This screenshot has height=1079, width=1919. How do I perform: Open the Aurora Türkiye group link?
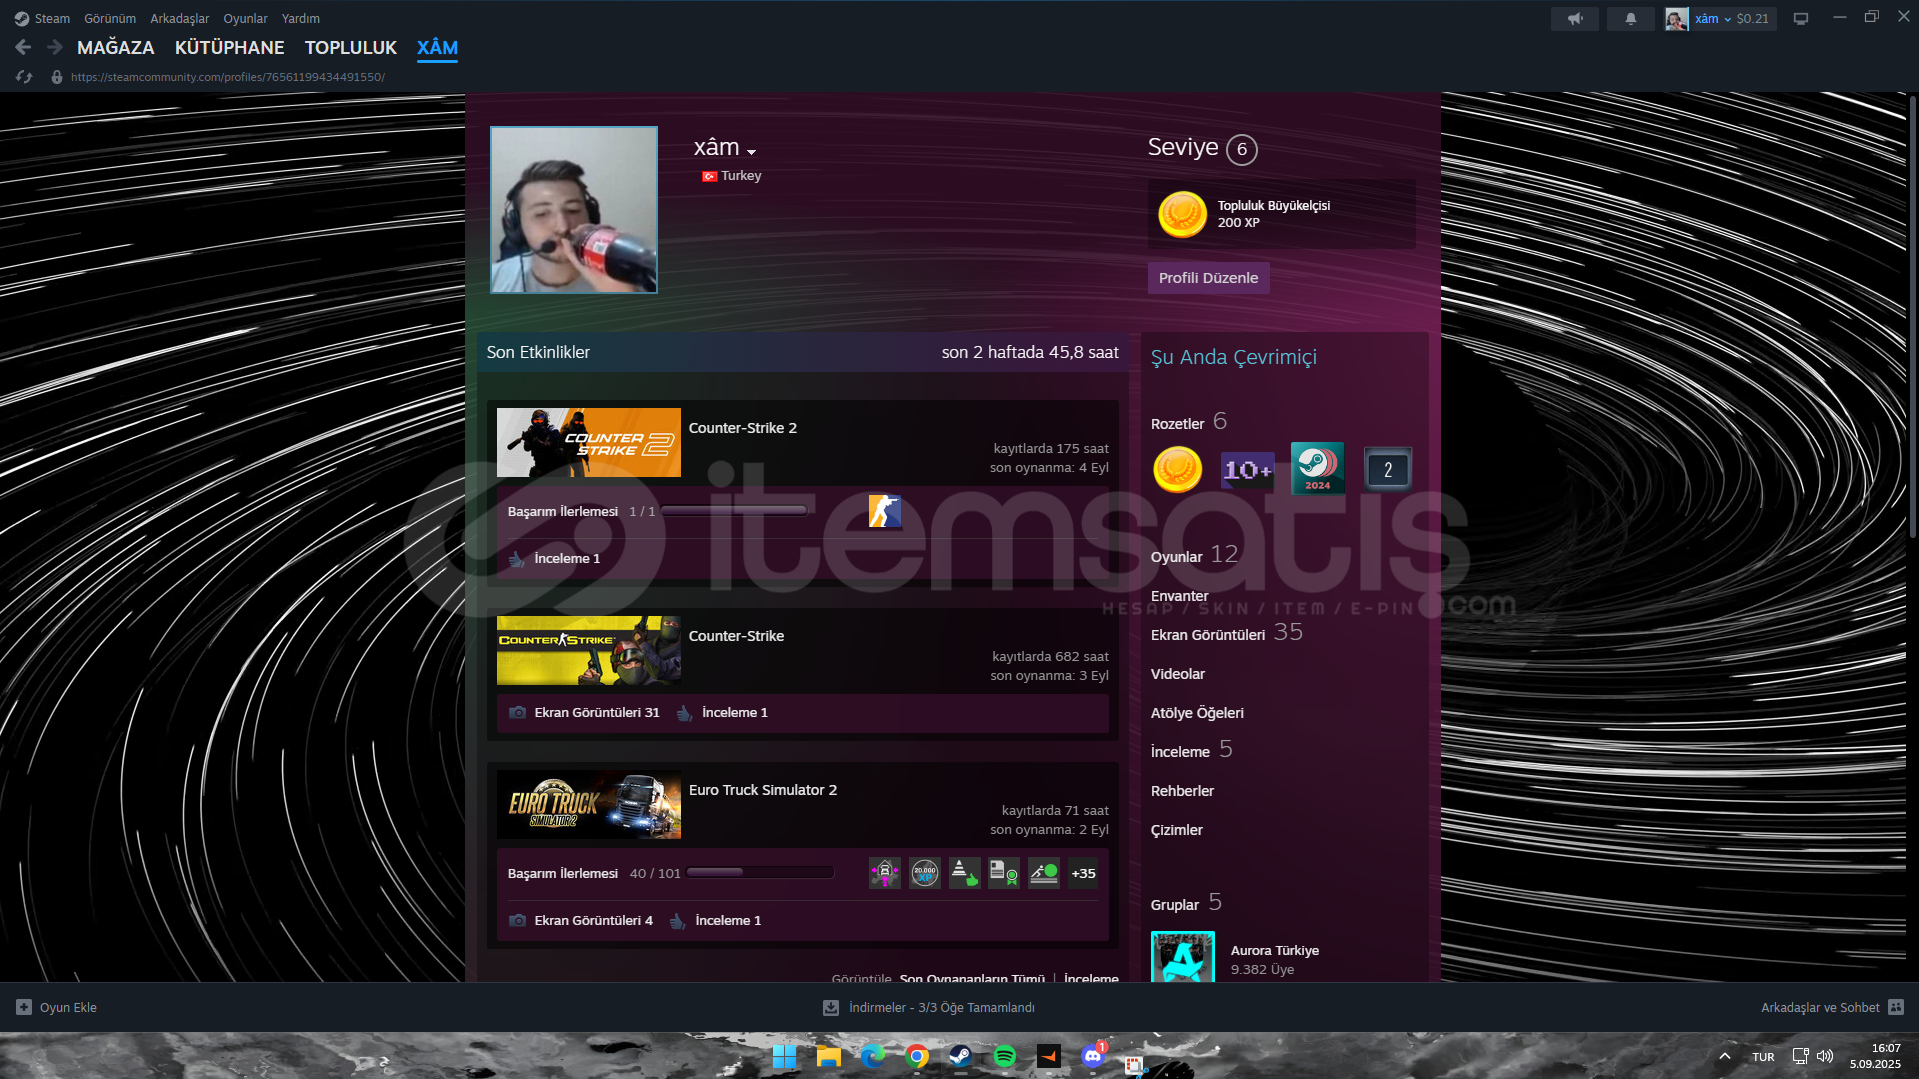(1274, 950)
